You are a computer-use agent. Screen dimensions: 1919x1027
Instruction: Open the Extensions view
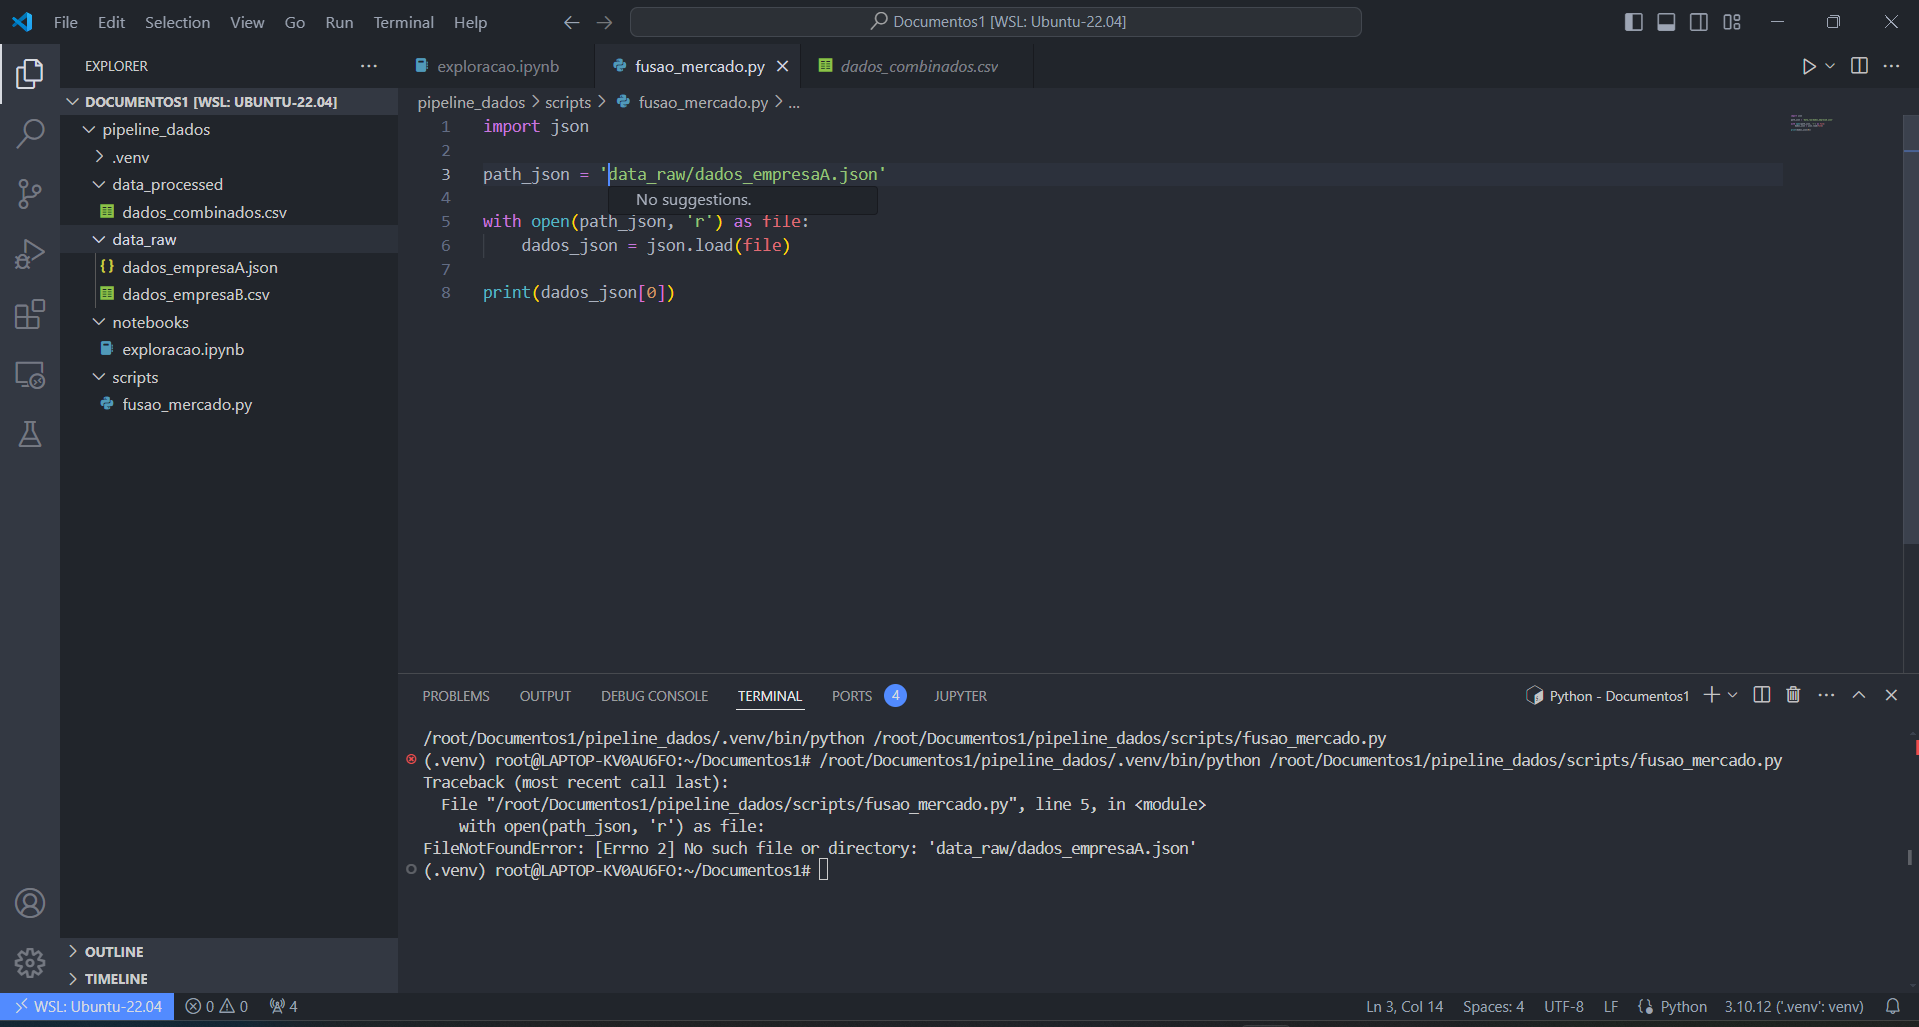click(30, 314)
